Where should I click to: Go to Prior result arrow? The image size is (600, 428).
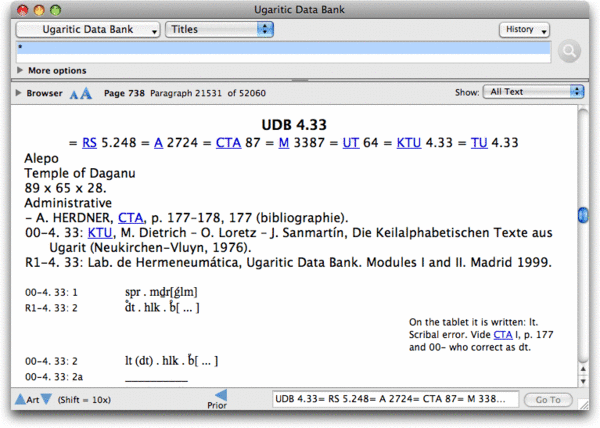(220, 395)
